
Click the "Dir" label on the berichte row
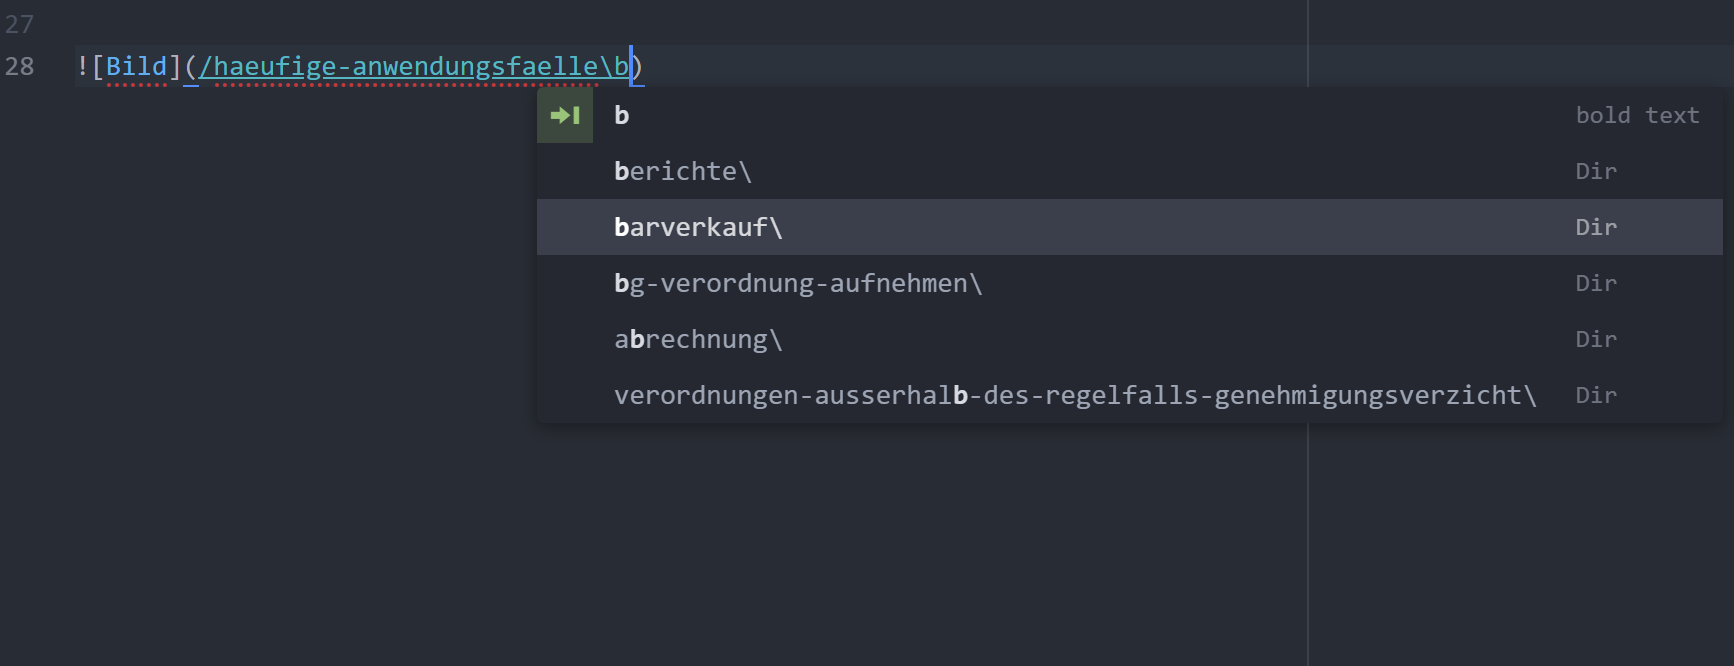tap(1595, 171)
